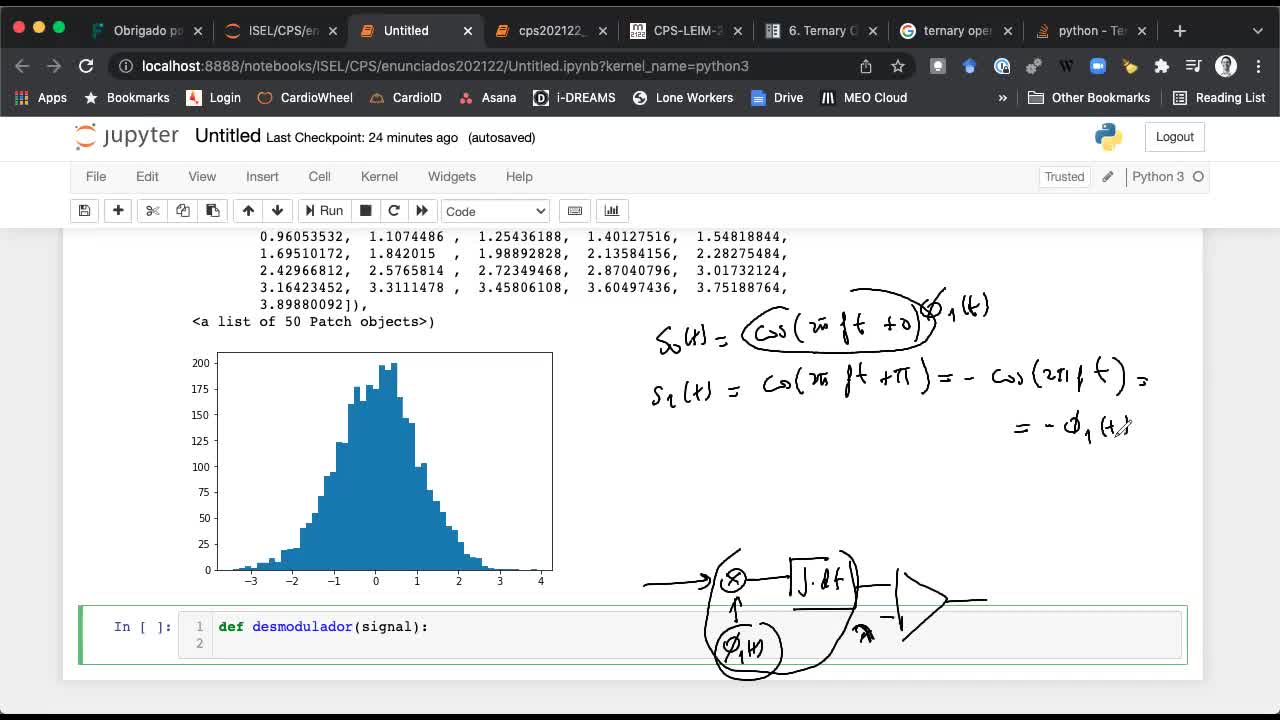Open the Insert menu
This screenshot has height=720, width=1280.
(262, 176)
